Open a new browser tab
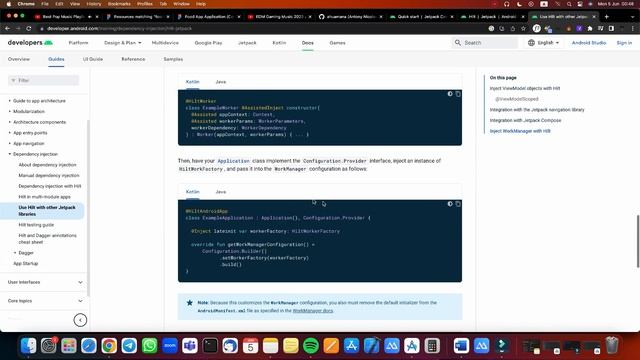 (607, 17)
